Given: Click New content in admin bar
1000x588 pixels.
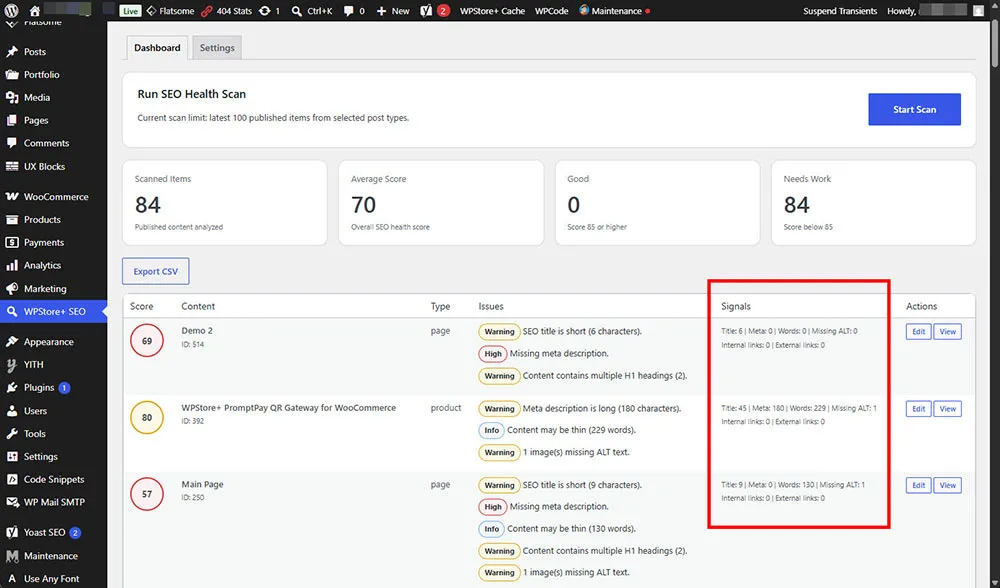Looking at the screenshot, I should pyautogui.click(x=393, y=11).
